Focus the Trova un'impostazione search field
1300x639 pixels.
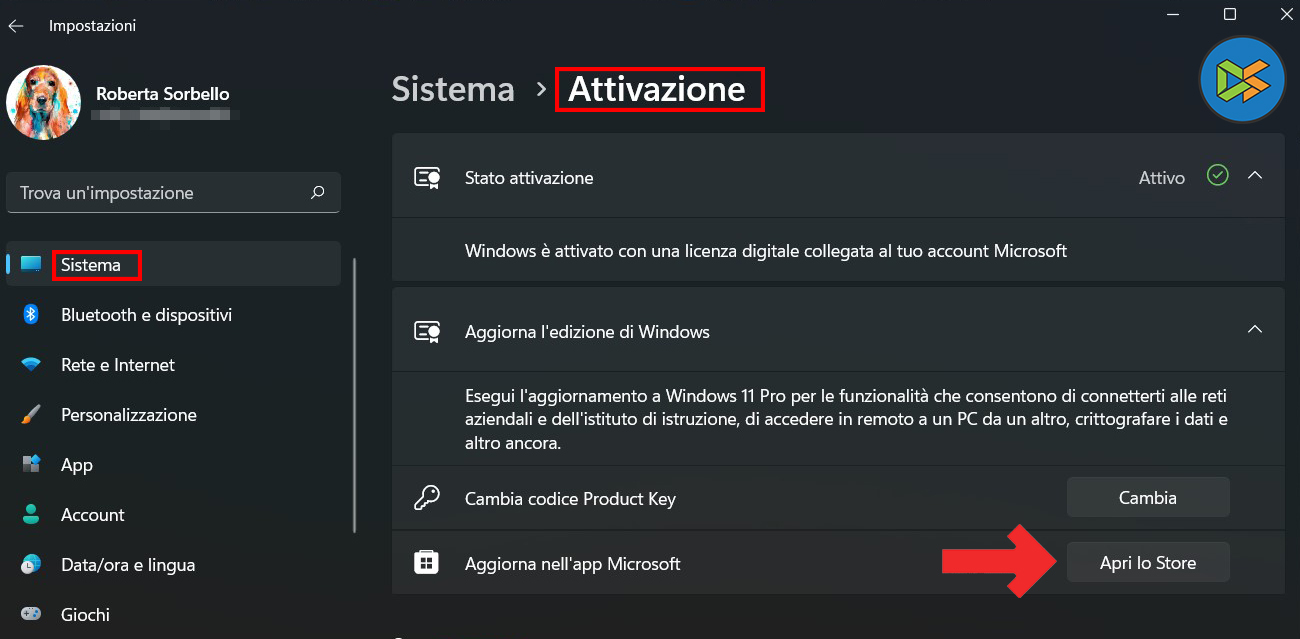tap(160, 192)
